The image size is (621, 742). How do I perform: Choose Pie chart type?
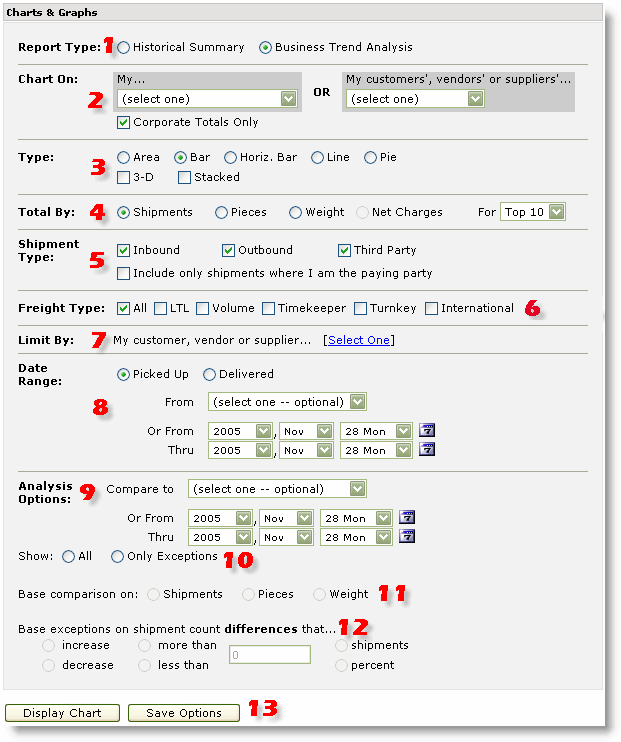(x=370, y=157)
